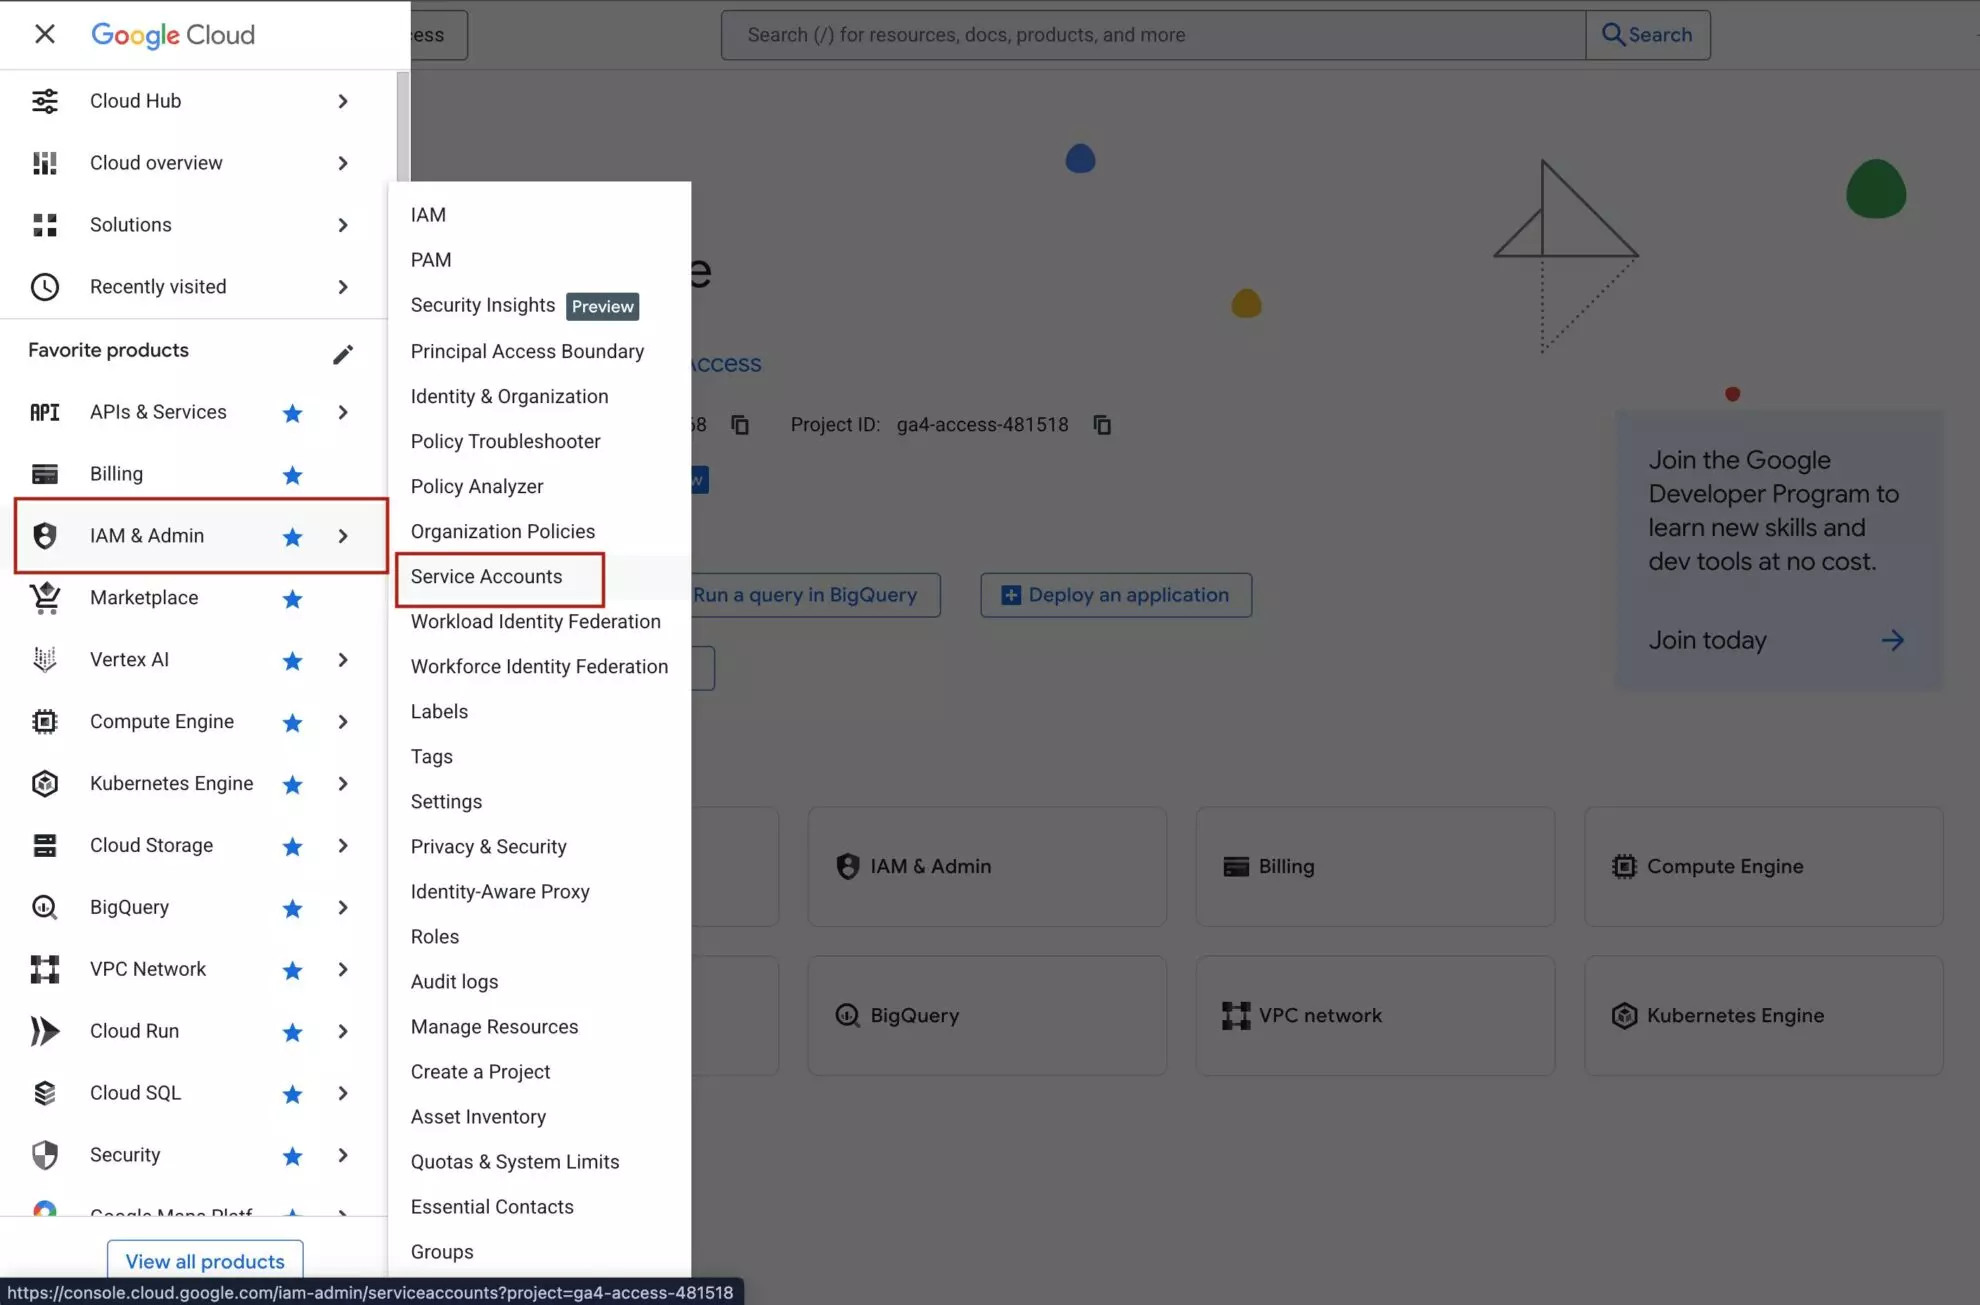The height and width of the screenshot is (1305, 1980).
Task: Select the Compute Engine icon in sidebar
Action: click(45, 721)
